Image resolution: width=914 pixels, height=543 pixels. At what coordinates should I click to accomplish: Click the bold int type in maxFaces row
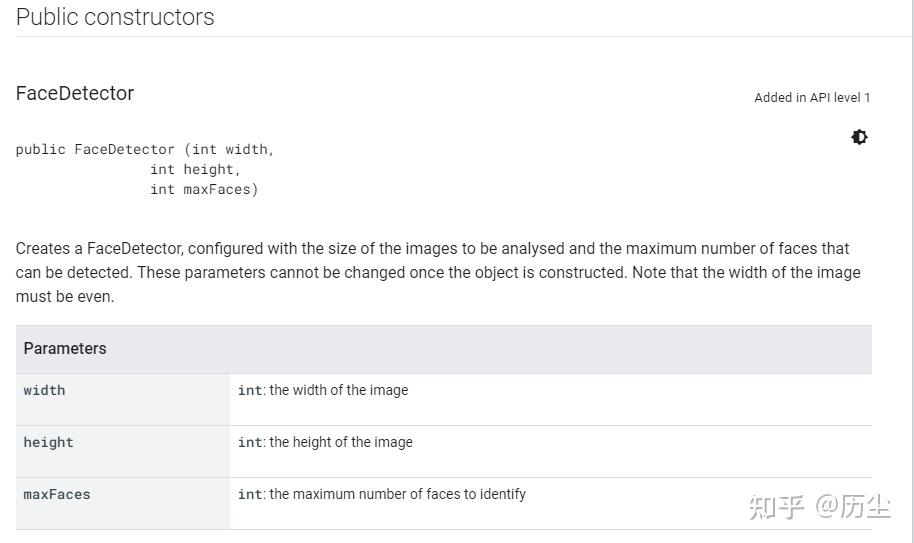point(249,494)
